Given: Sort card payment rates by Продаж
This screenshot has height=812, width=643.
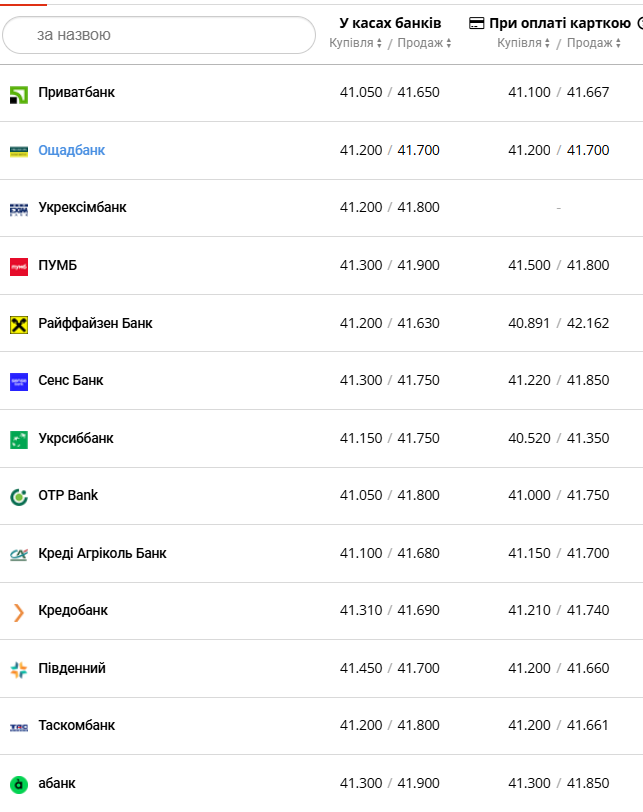Looking at the screenshot, I should click(x=592, y=43).
